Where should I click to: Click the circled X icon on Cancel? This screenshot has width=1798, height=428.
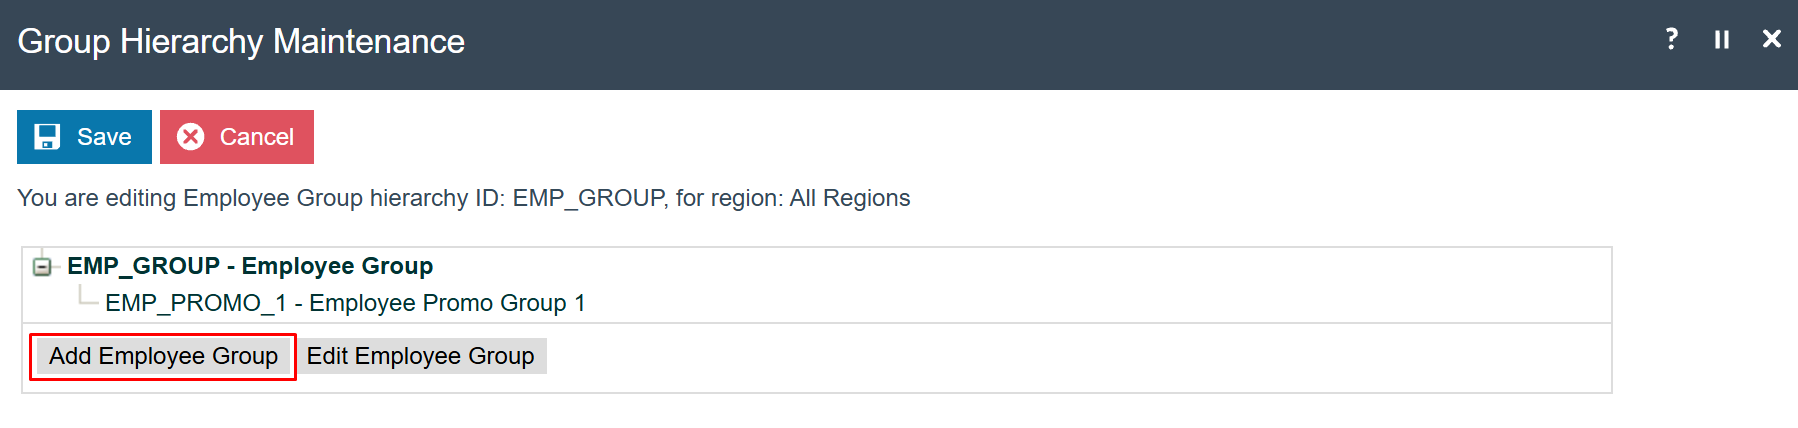point(190,137)
